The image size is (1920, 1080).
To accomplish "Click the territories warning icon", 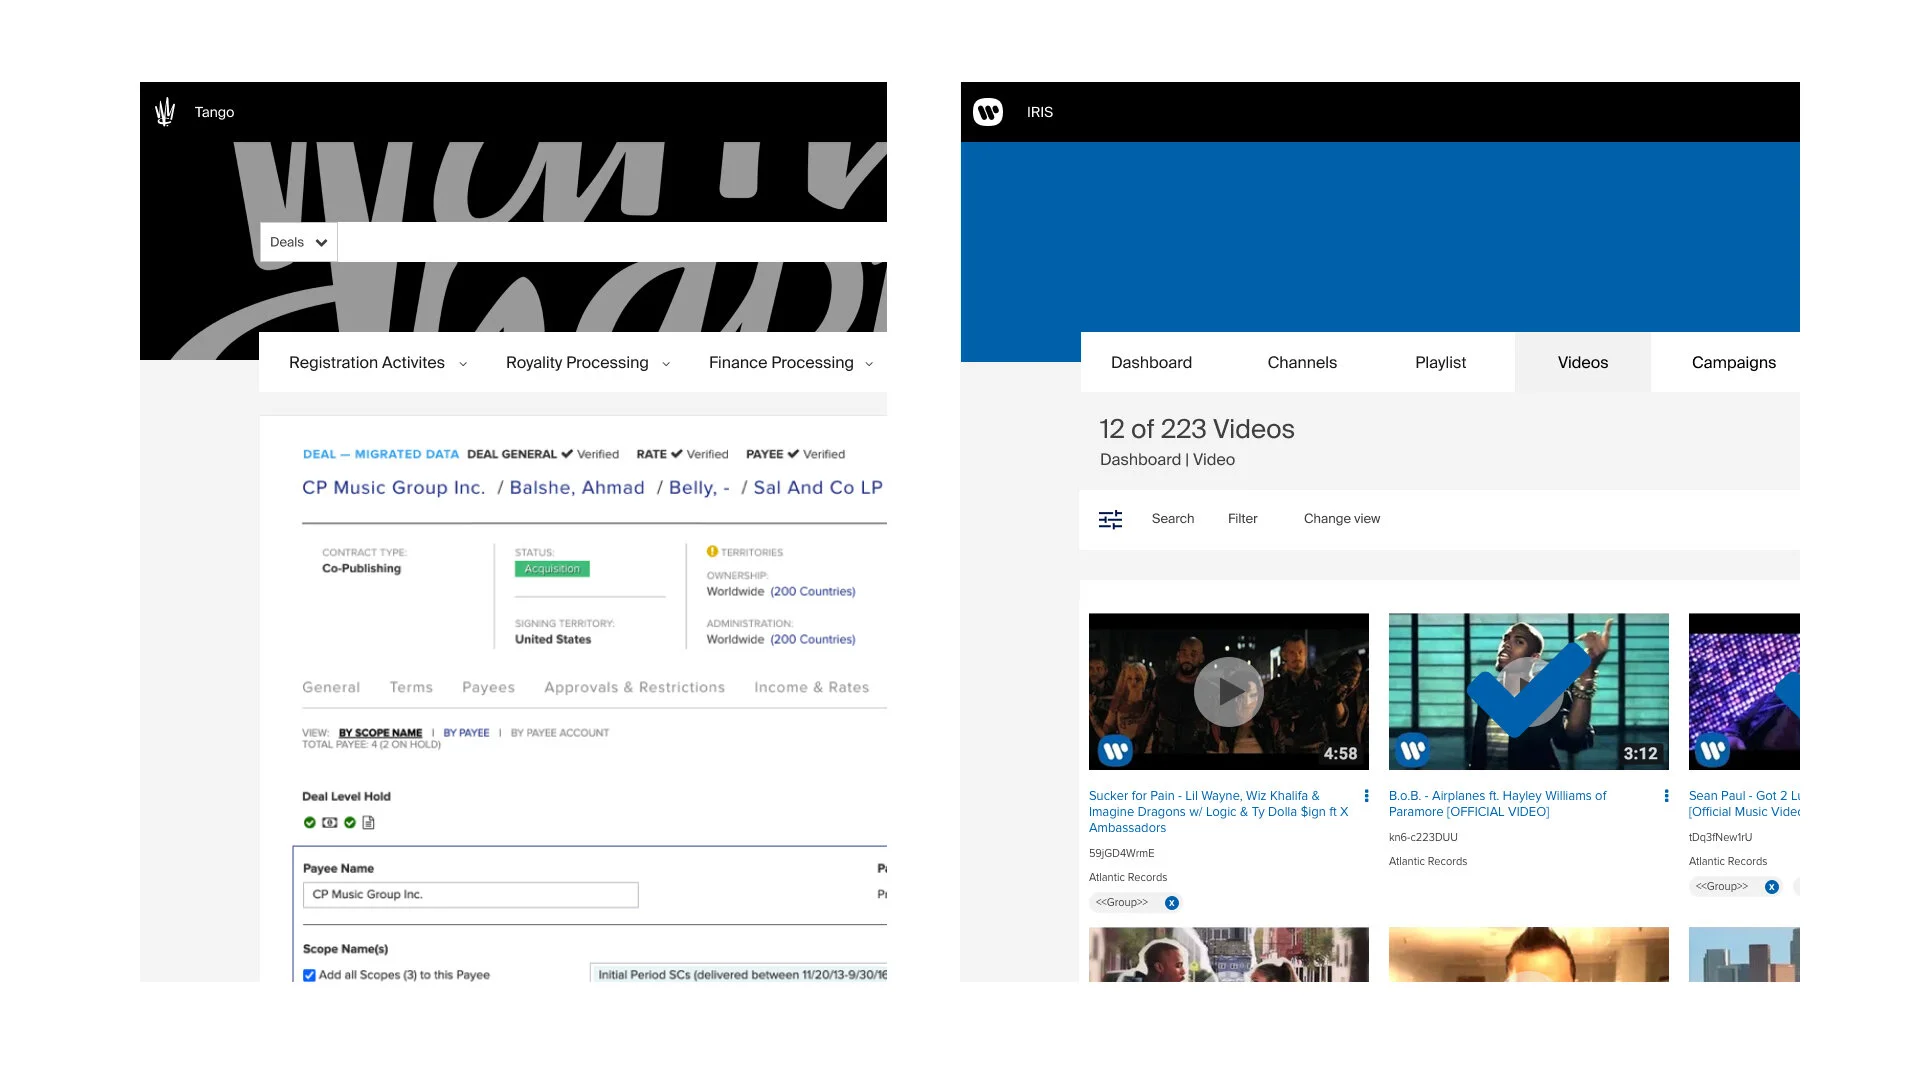I will tap(712, 551).
